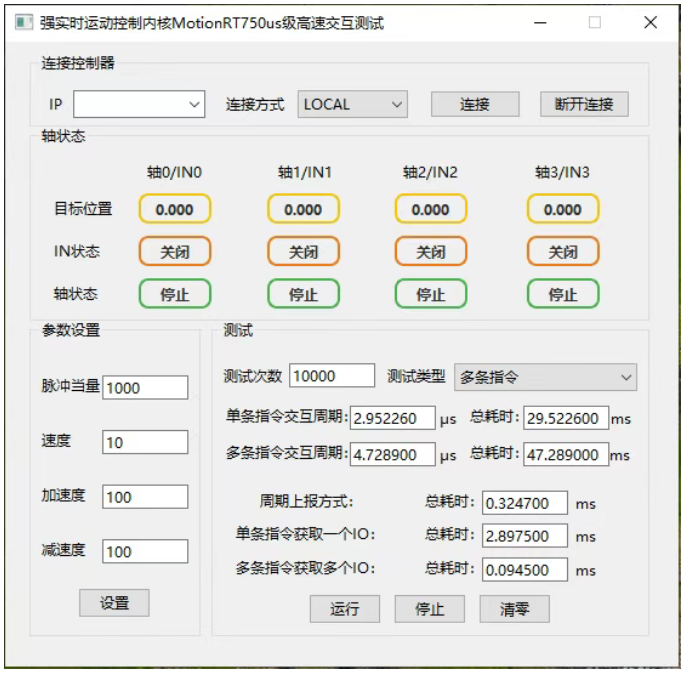Click the 轴3/IN3 column header

562,172
